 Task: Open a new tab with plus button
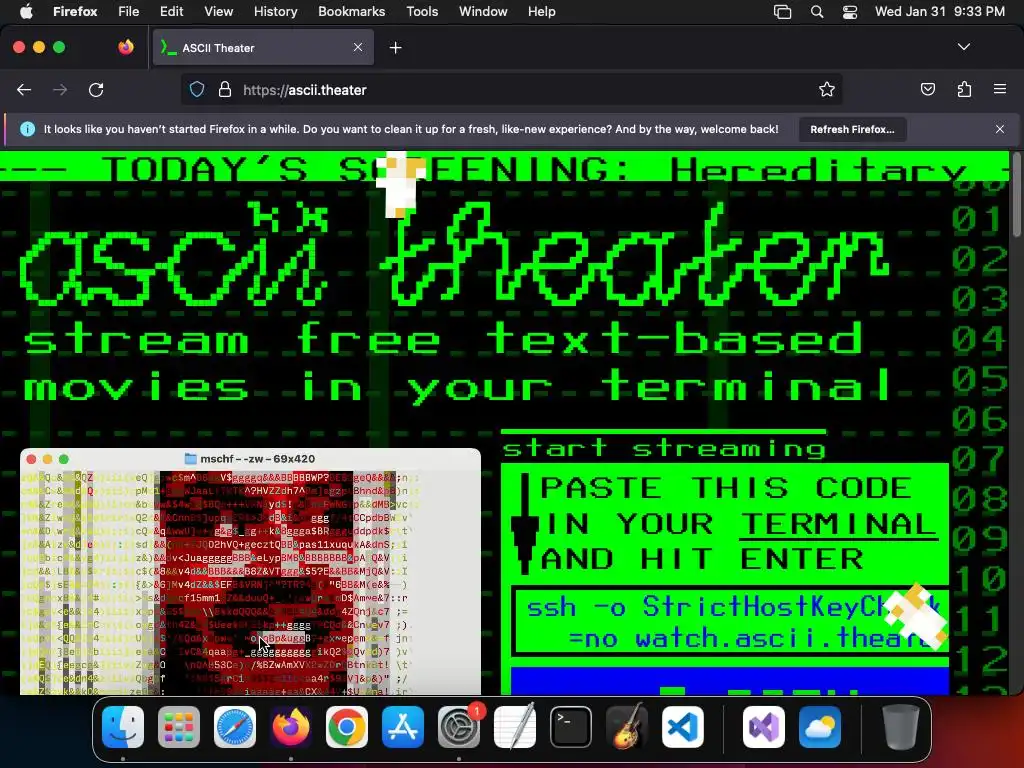tap(395, 48)
